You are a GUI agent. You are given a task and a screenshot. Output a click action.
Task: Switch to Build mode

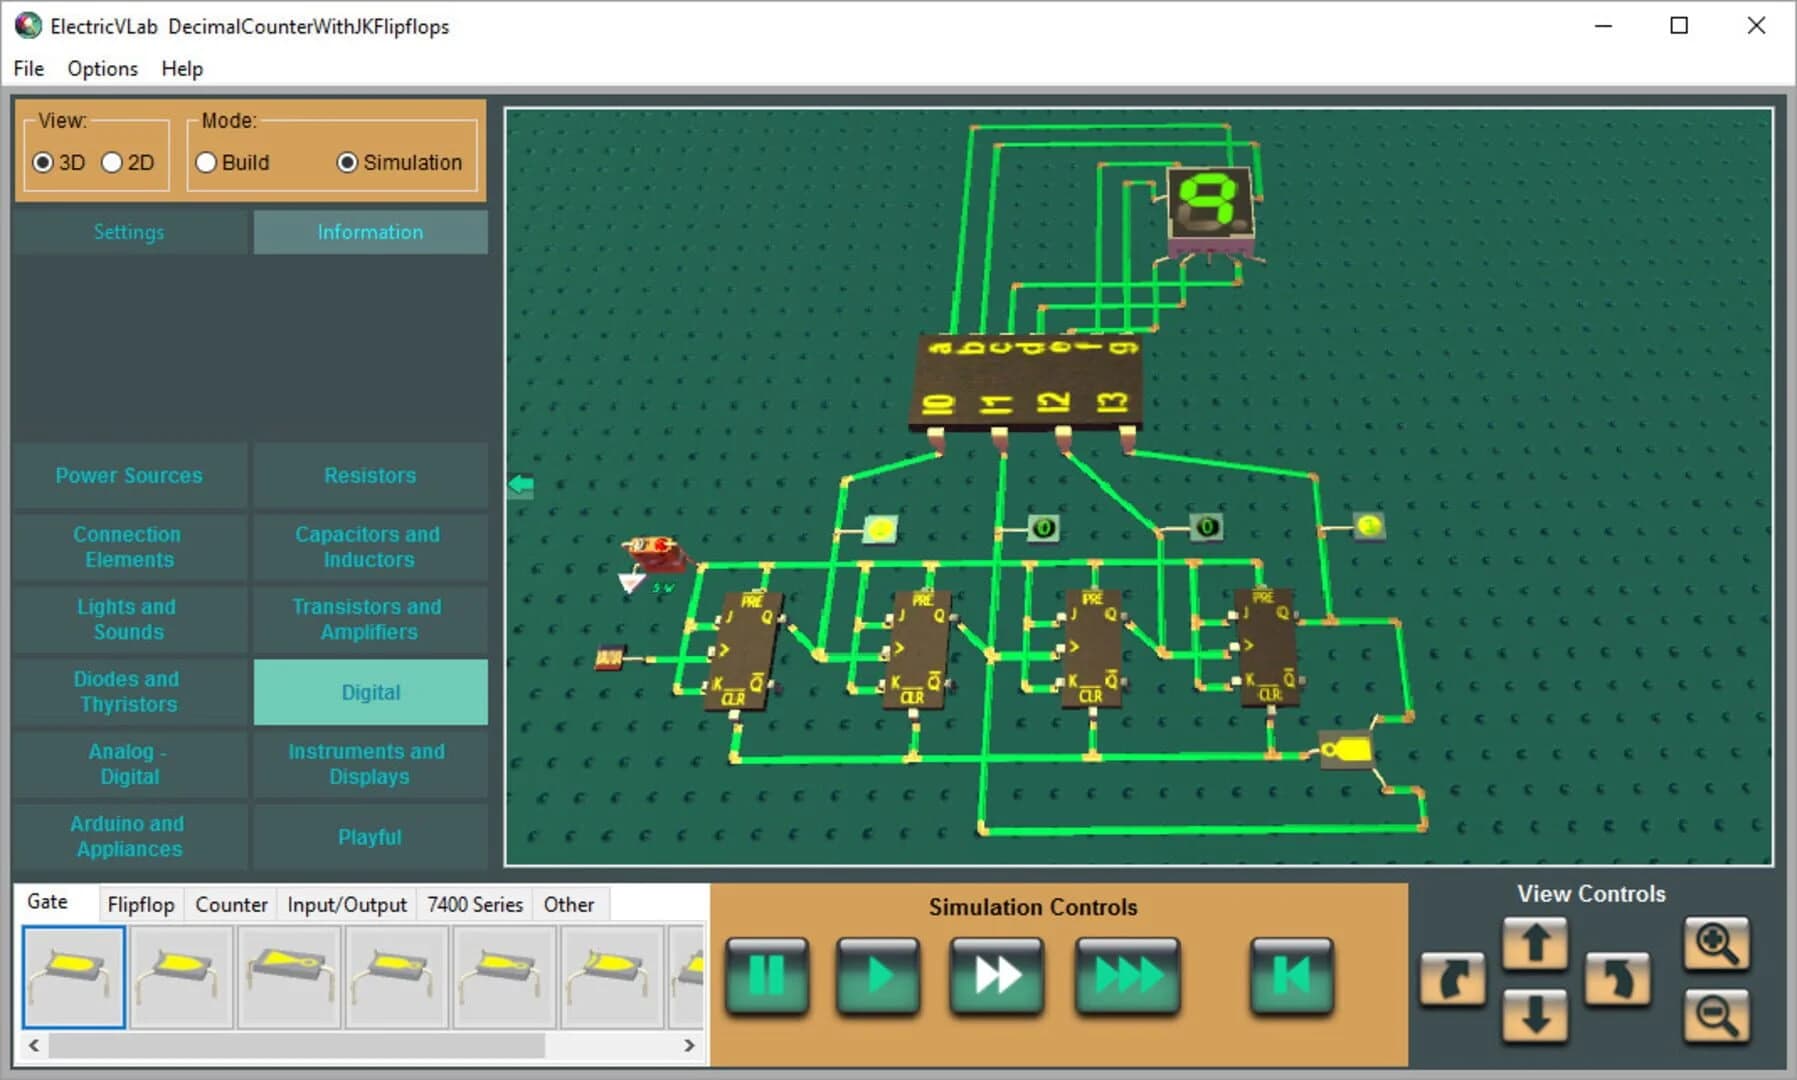tap(206, 162)
